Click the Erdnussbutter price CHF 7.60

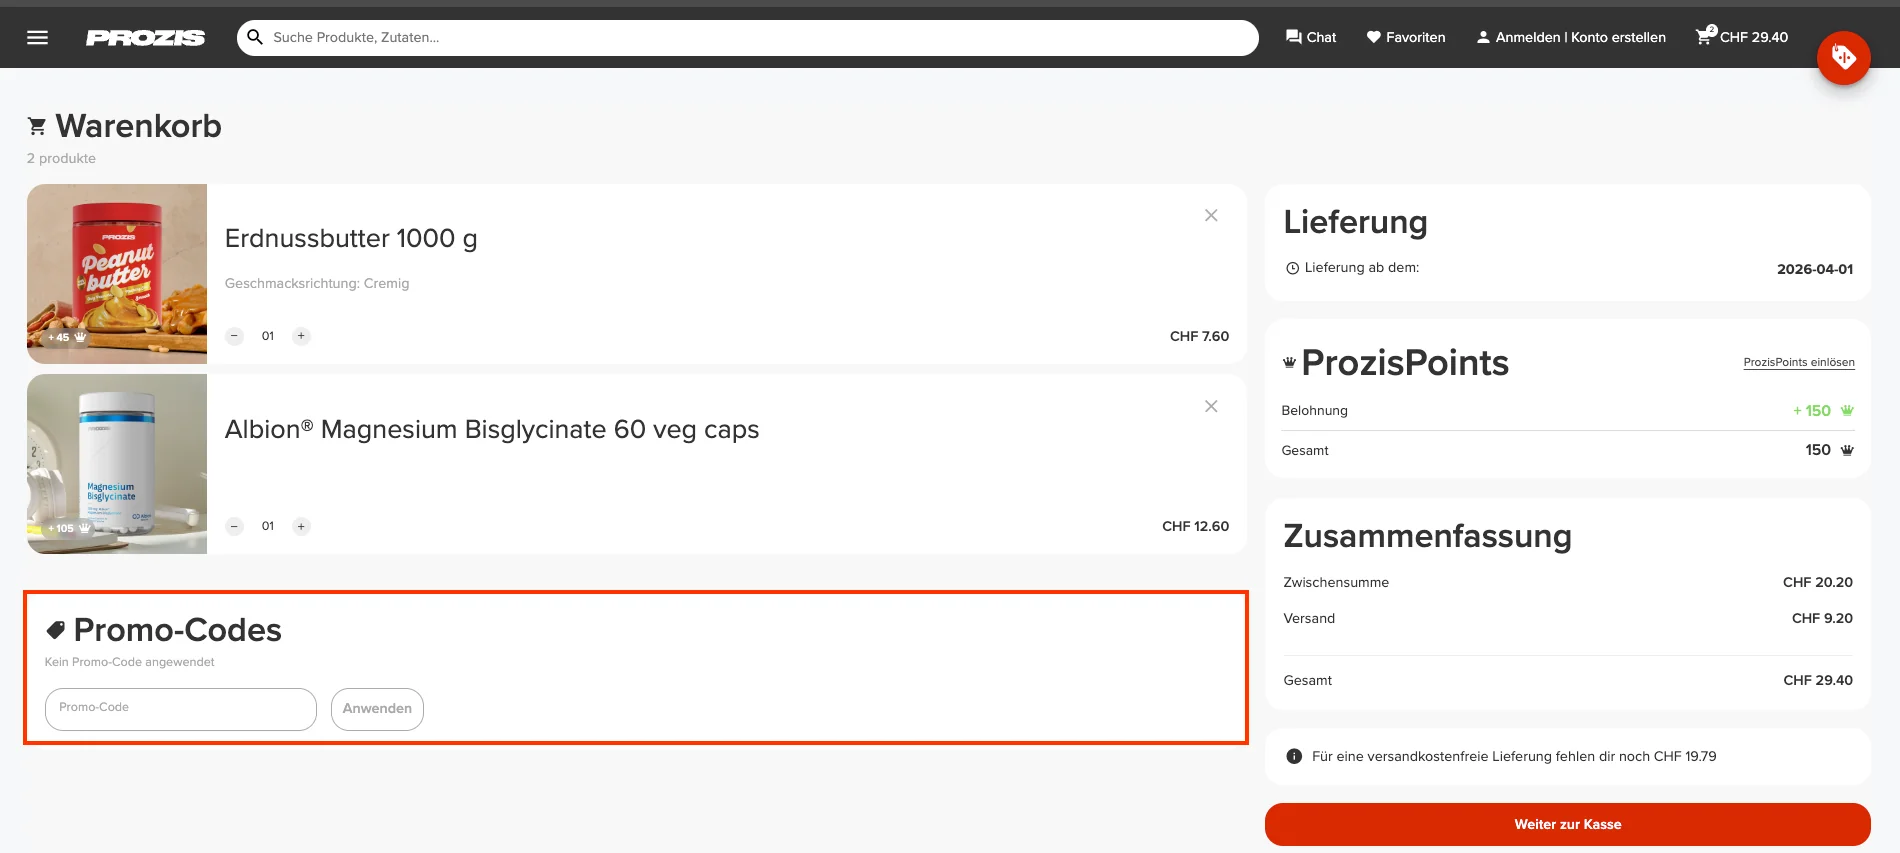[x=1199, y=336]
